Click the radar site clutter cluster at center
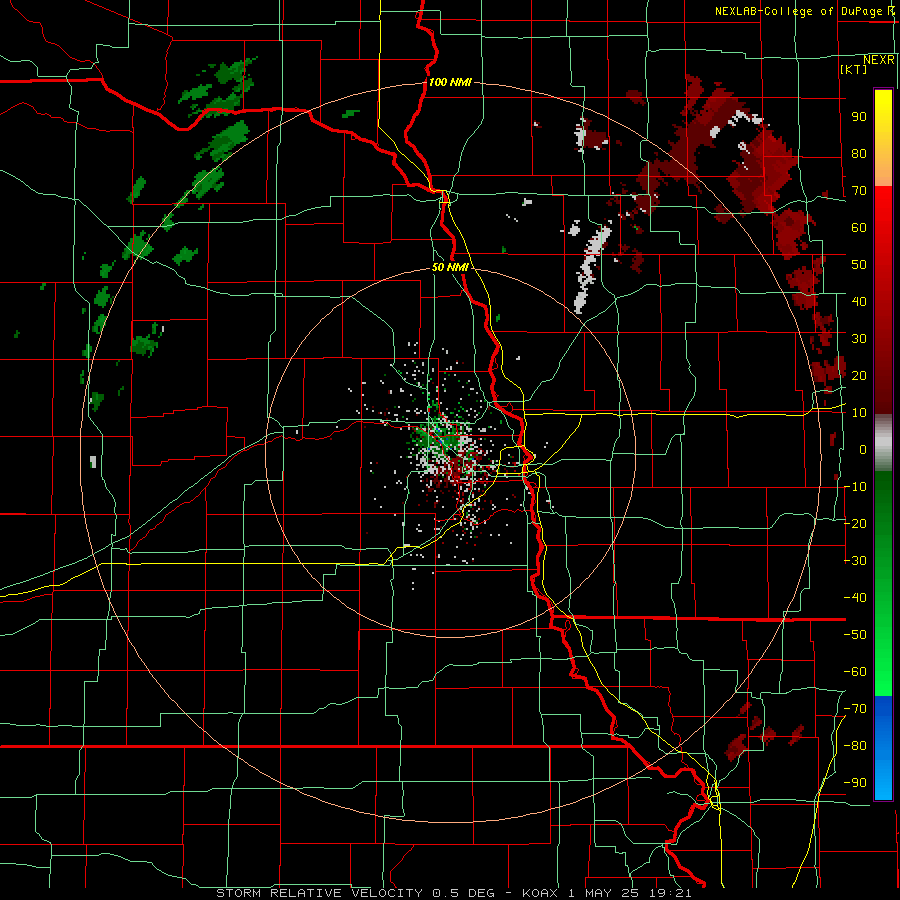This screenshot has height=900, width=900. [452, 451]
